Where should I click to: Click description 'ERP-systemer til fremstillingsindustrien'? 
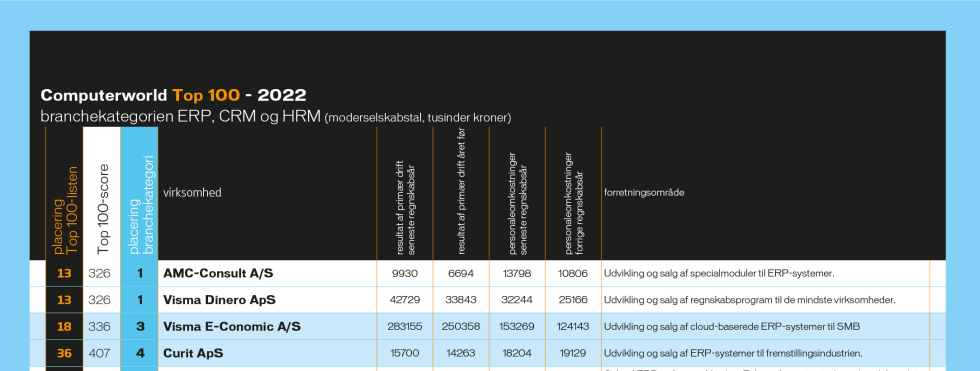coord(776,354)
